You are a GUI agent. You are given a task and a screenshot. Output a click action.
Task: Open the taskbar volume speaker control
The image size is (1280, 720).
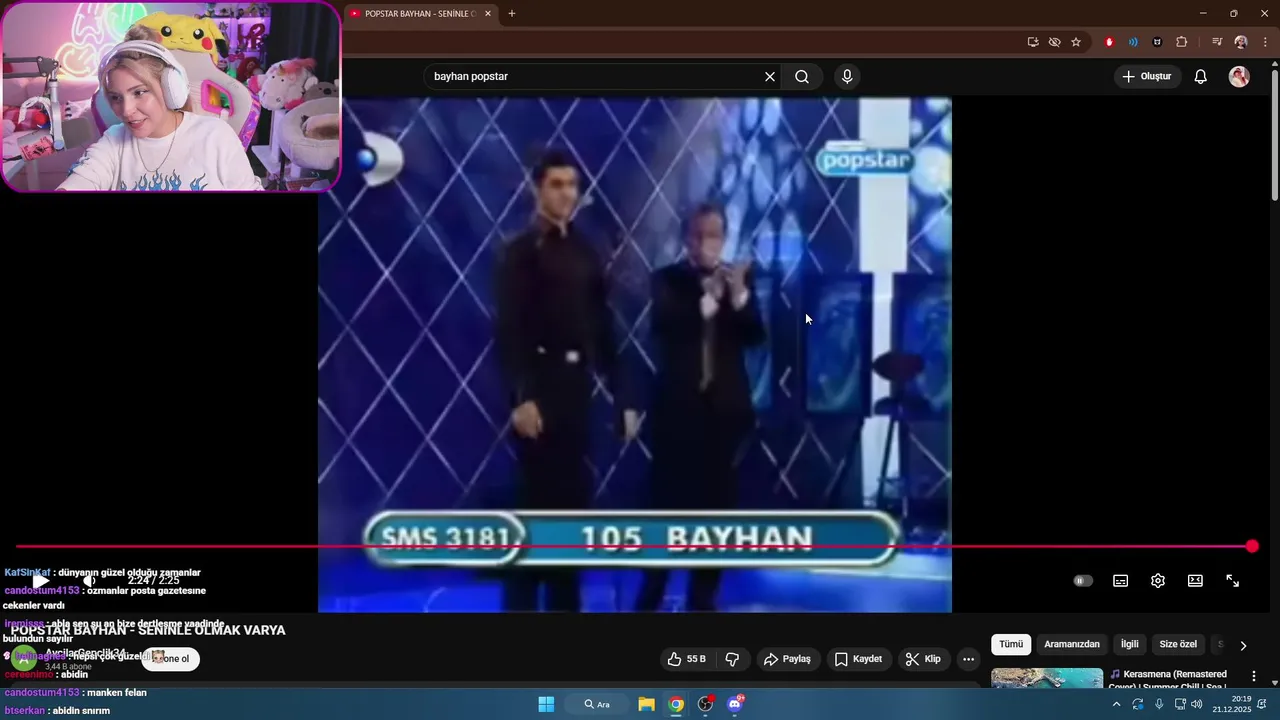[1197, 704]
